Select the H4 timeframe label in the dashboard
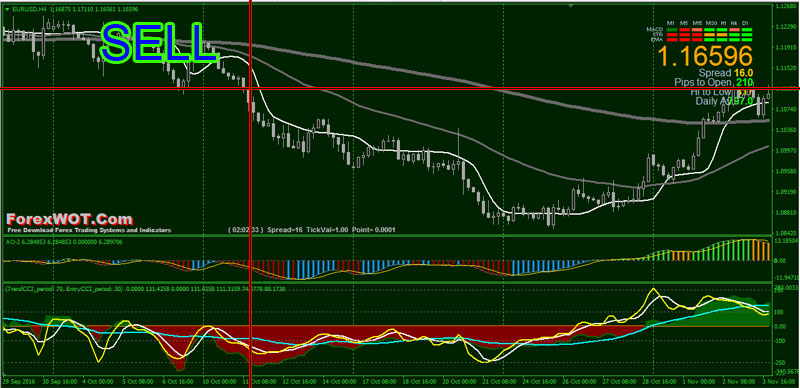The image size is (800, 388). click(734, 23)
